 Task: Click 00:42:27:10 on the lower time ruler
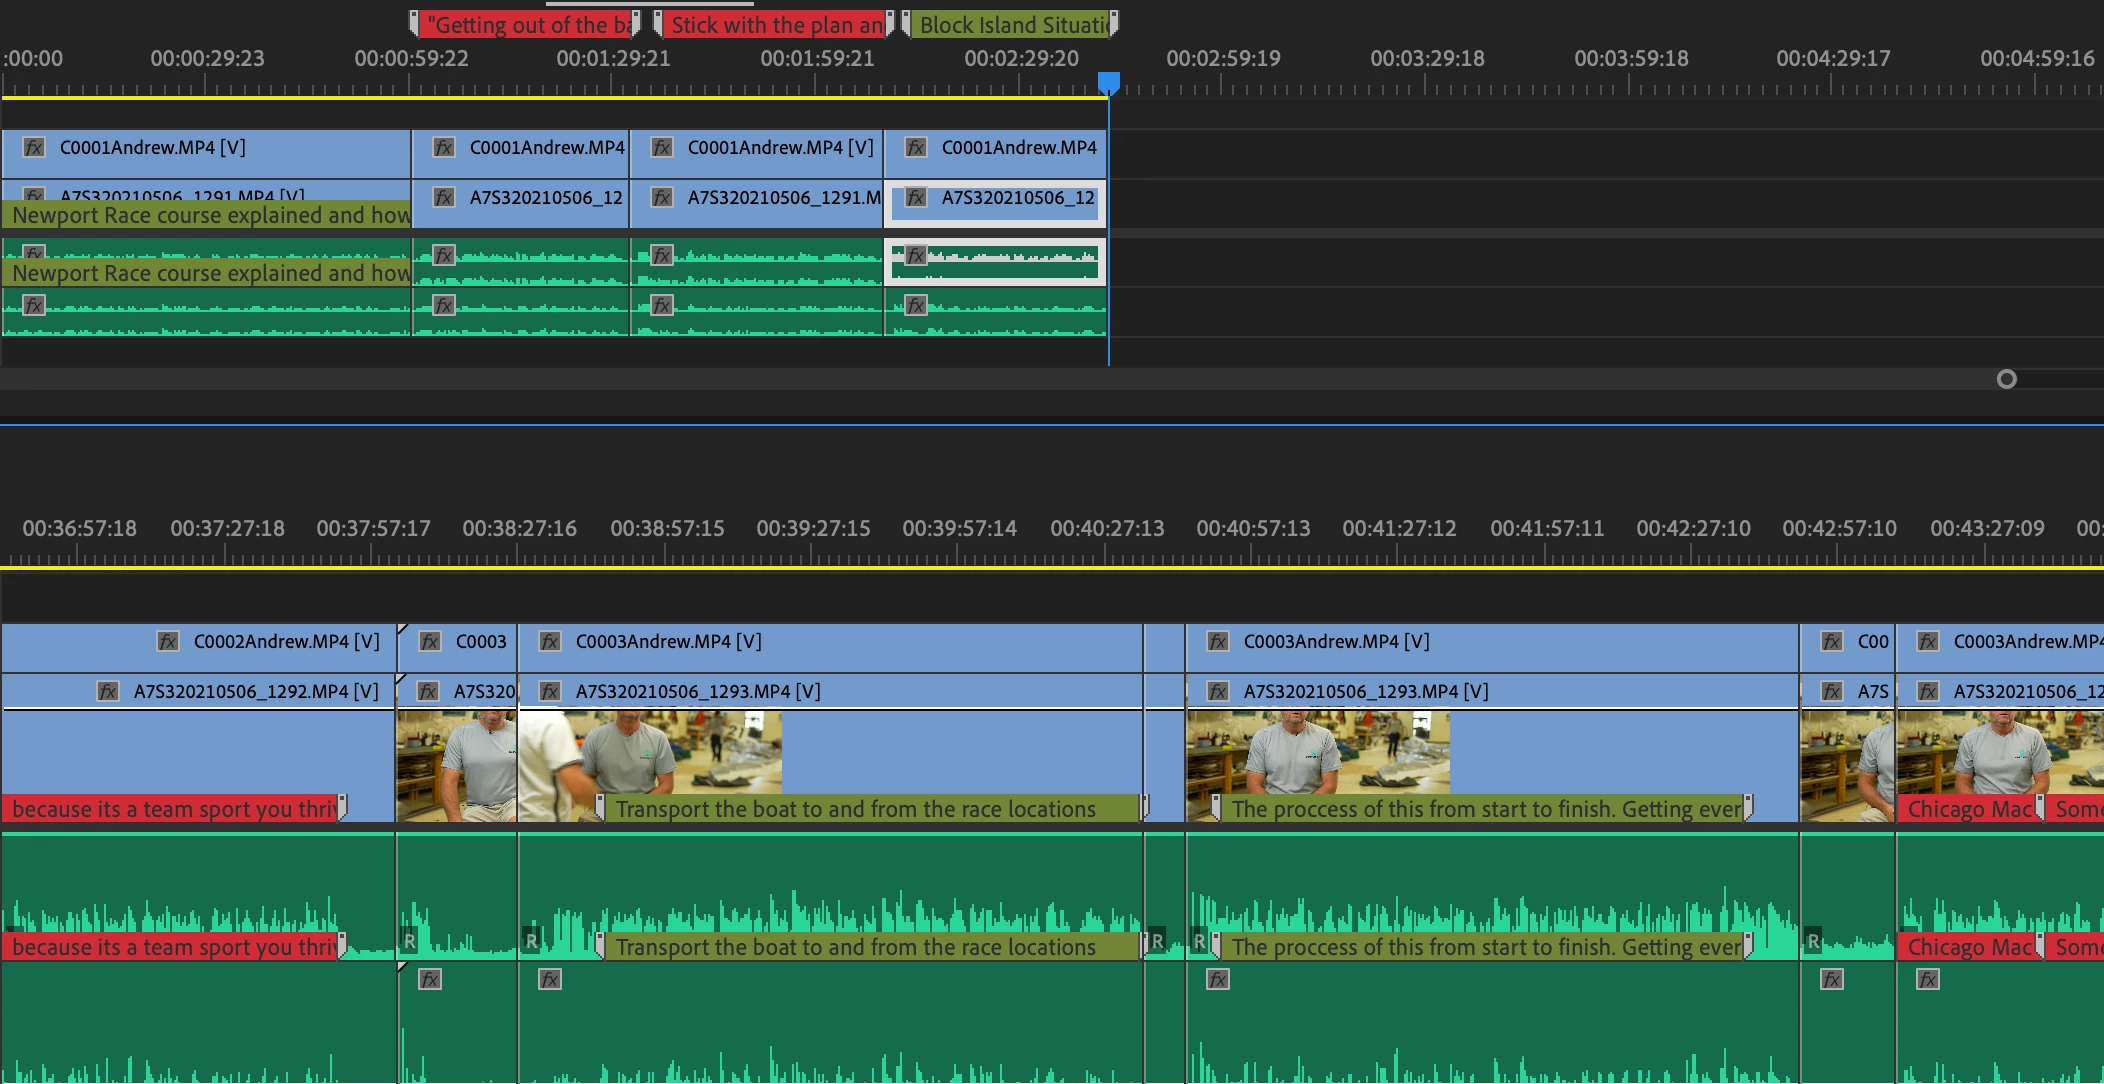point(1693,528)
